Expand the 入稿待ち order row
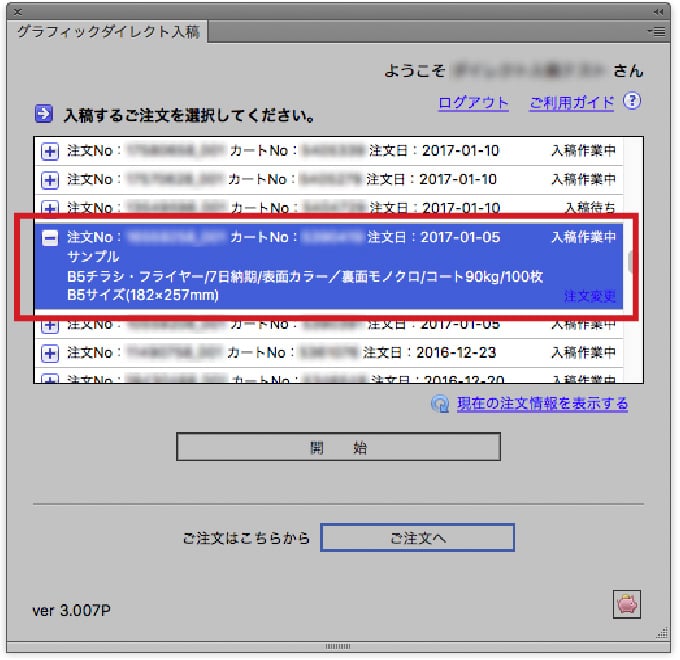 tap(50, 207)
